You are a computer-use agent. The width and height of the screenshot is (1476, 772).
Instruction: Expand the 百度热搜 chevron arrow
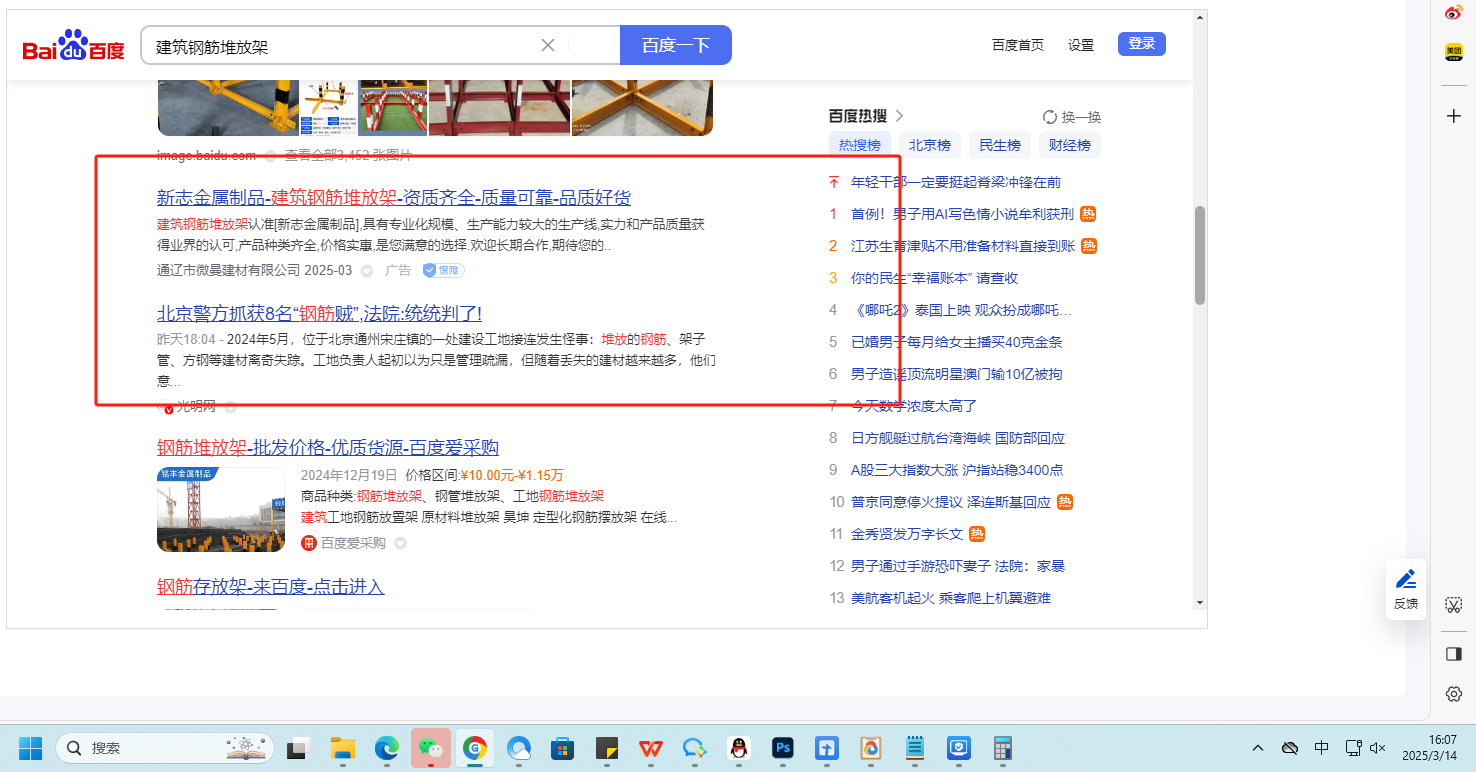tap(899, 116)
